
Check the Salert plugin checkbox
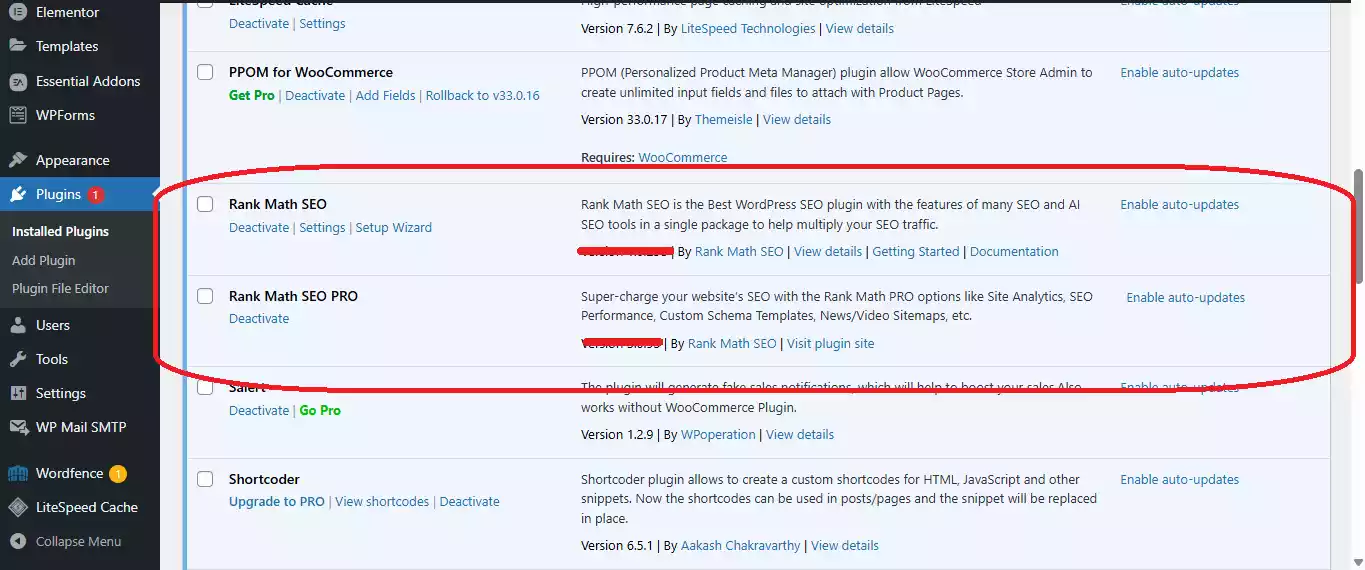click(x=205, y=388)
